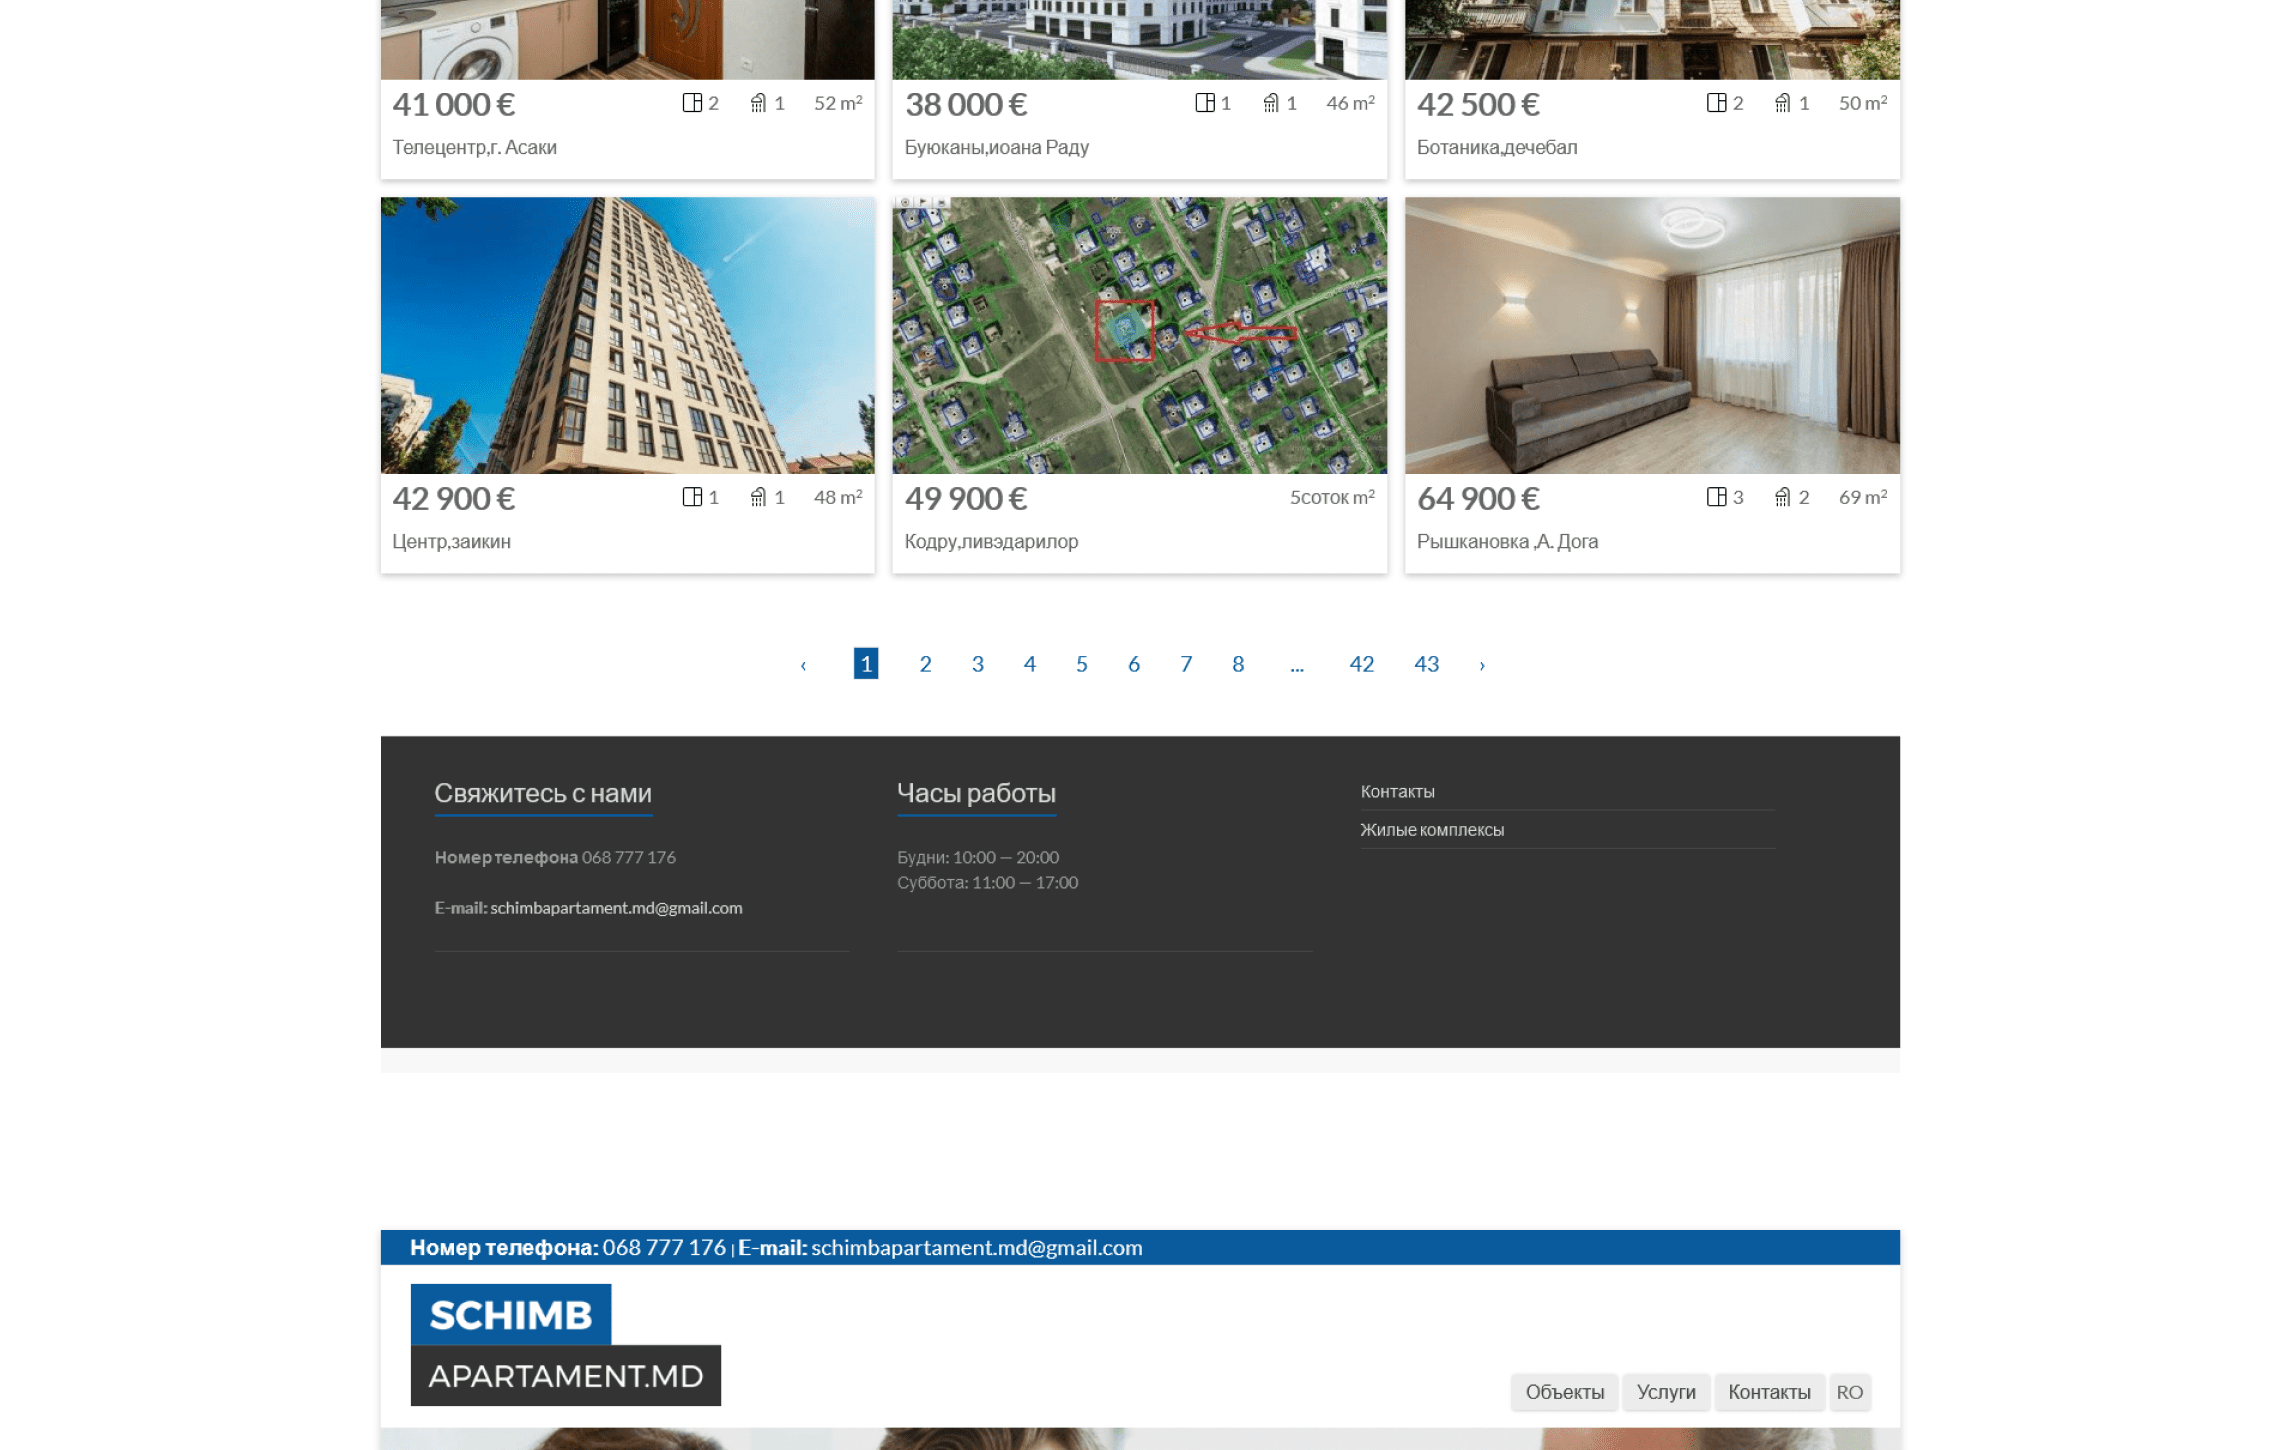This screenshot has height=1450, width=2280.
Task: Select the Объекты navigation item
Action: 1564,1392
